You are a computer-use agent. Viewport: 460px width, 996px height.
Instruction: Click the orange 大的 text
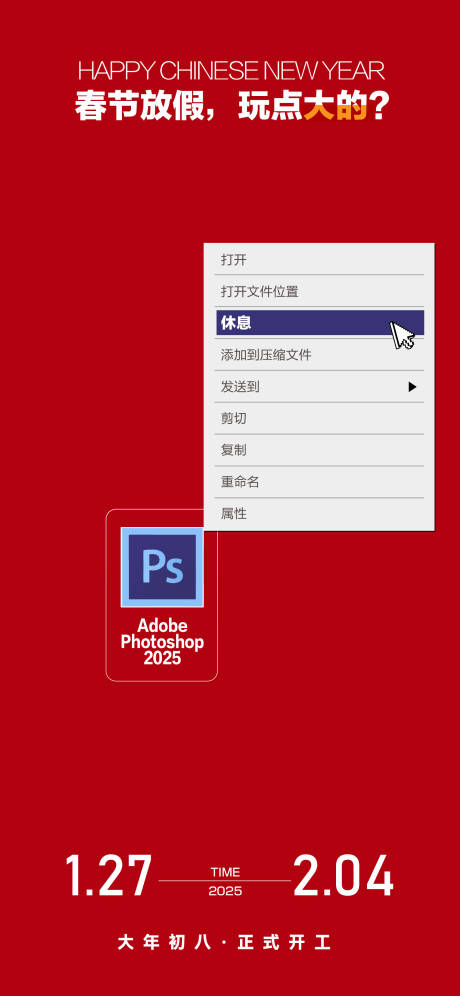click(335, 107)
